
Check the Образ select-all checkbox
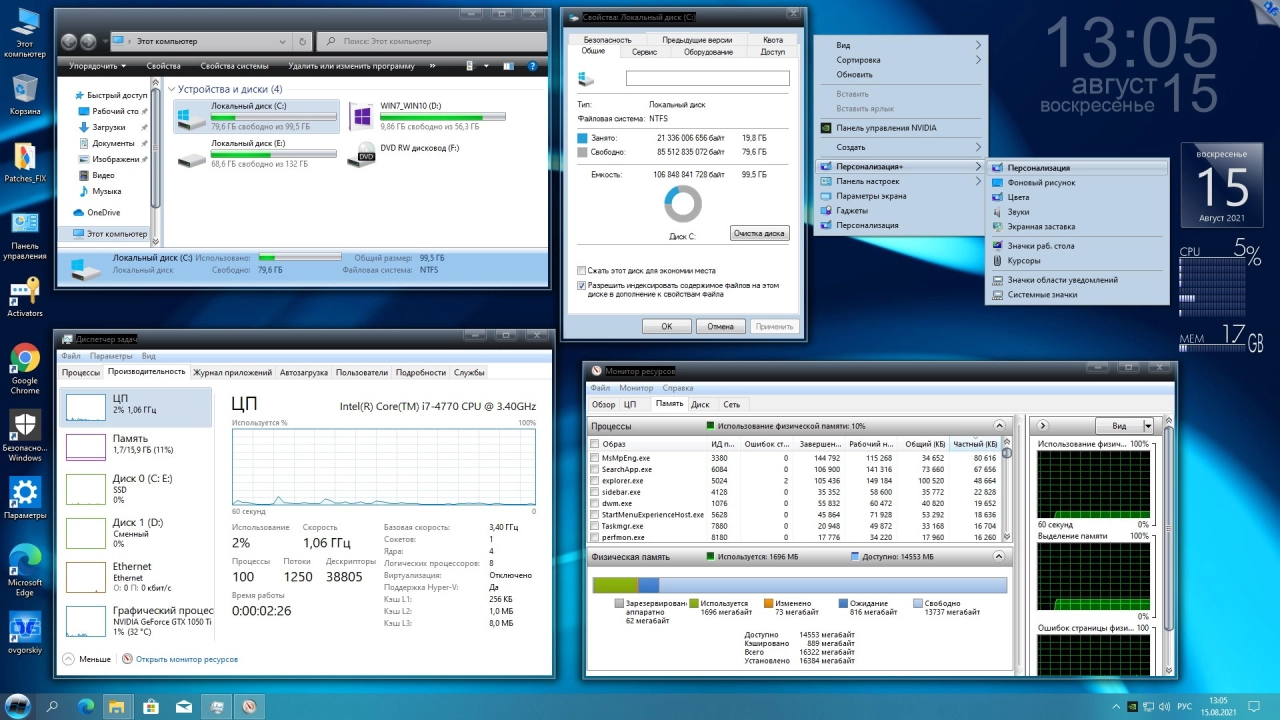595,444
